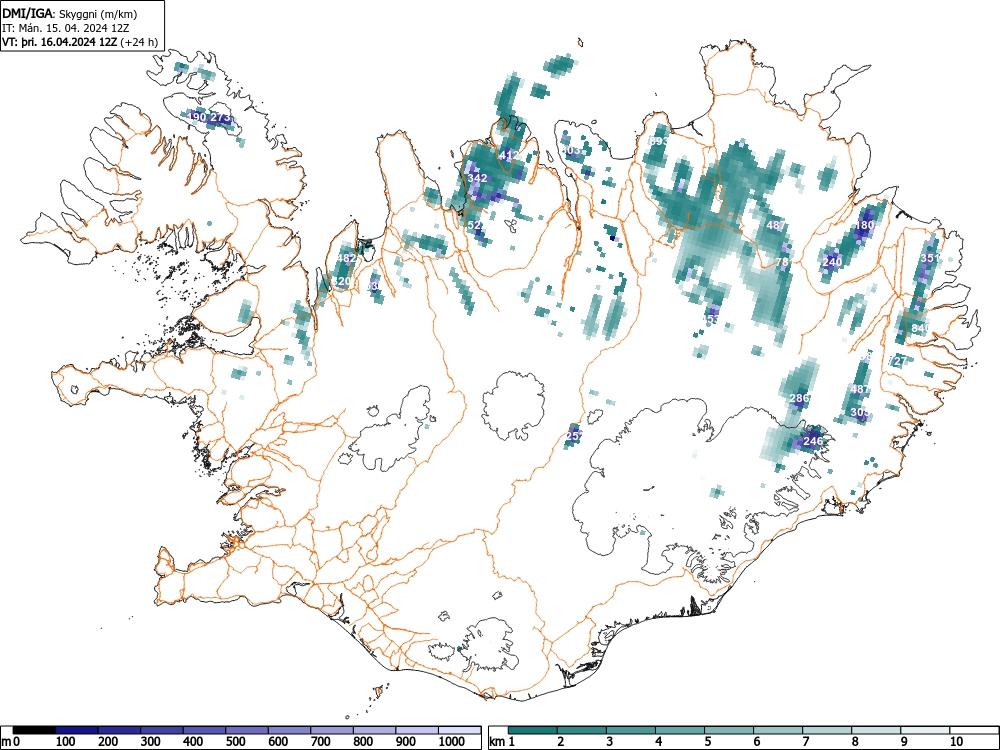Click the '200' tick label in the legend
Viewport: 1000px width, 750px height.
click(108, 741)
